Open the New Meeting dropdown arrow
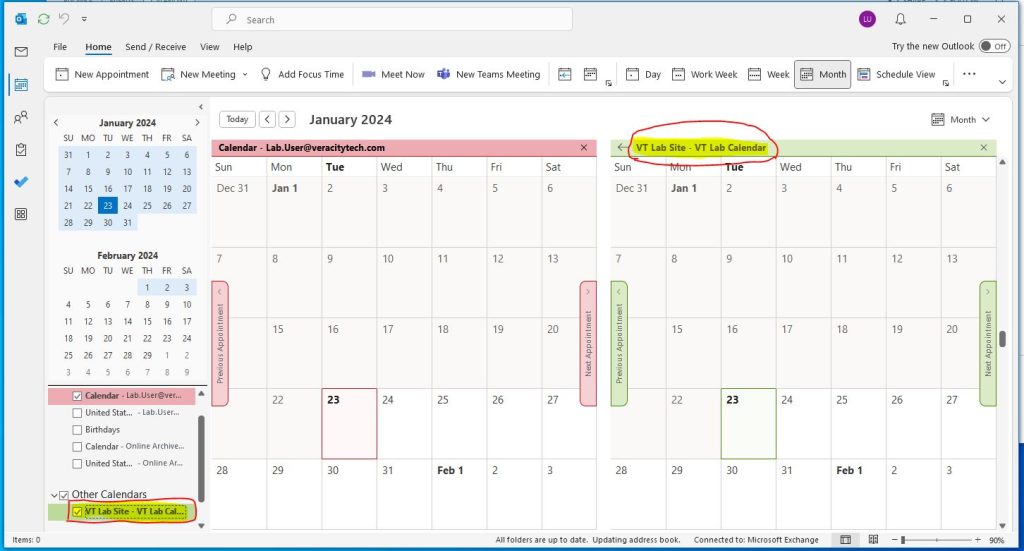1024x551 pixels. click(x=245, y=74)
